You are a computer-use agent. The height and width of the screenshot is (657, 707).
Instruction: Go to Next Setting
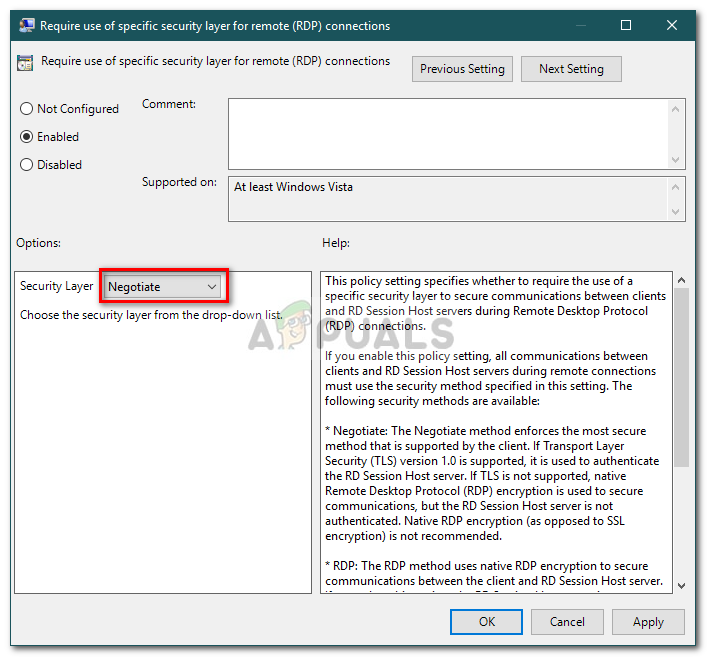pyautogui.click(x=571, y=69)
